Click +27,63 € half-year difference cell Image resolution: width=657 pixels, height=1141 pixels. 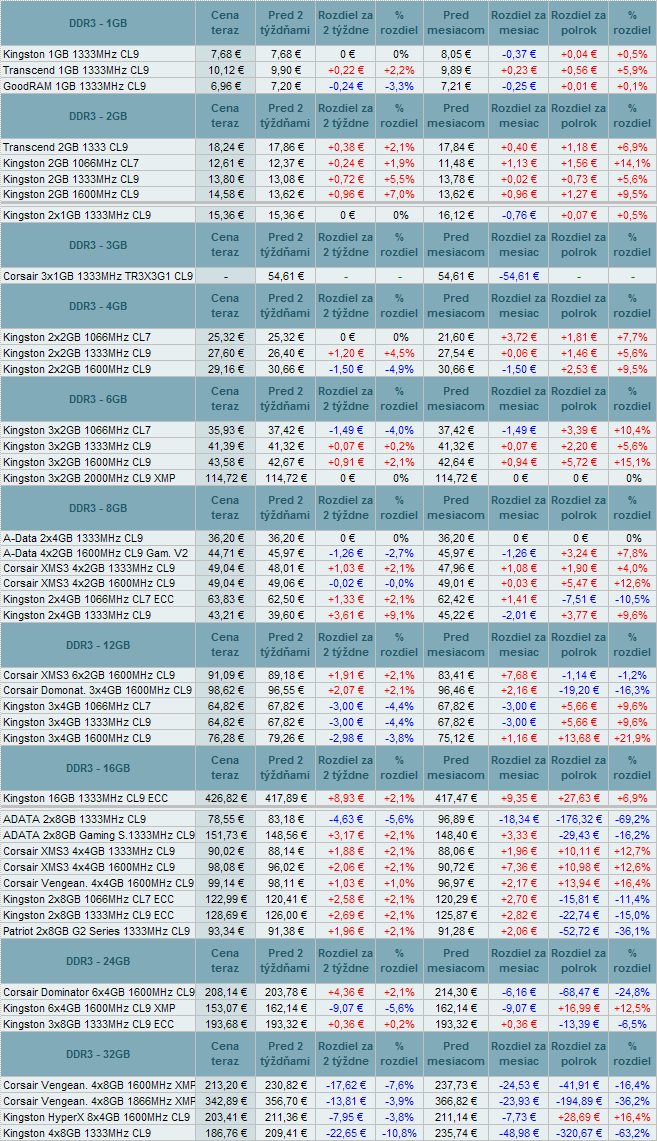(578, 798)
